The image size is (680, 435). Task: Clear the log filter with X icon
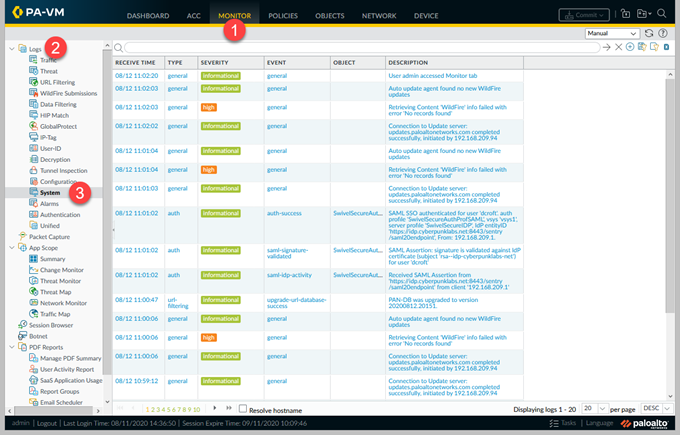618,47
